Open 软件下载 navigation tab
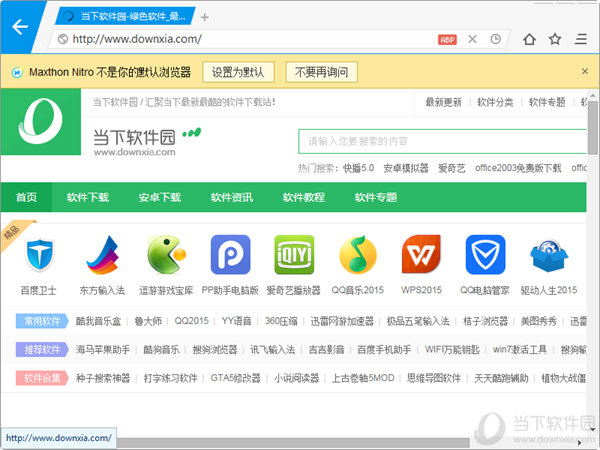The width and height of the screenshot is (600, 450). coord(88,197)
